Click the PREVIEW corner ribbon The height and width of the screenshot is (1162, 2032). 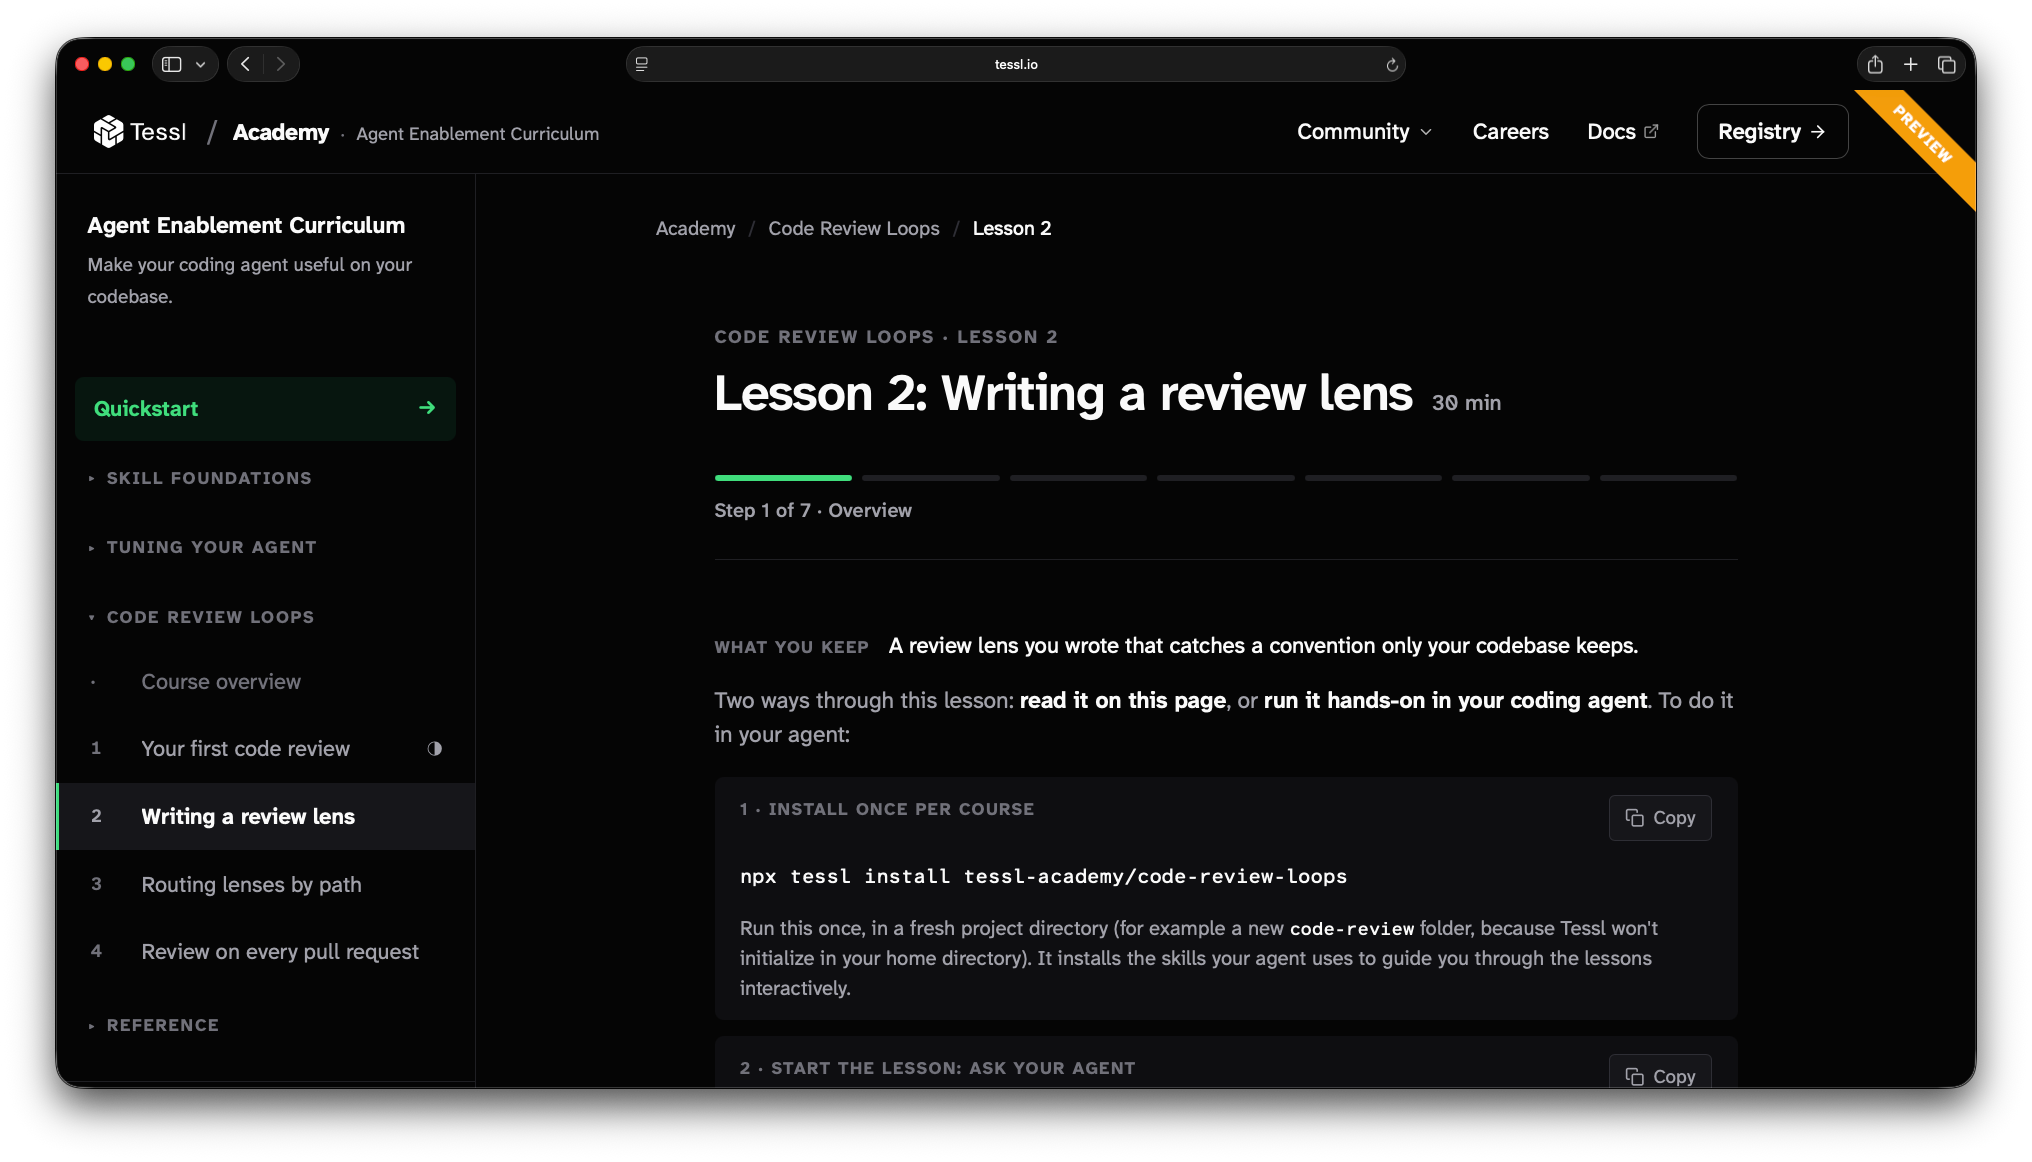point(1921,136)
